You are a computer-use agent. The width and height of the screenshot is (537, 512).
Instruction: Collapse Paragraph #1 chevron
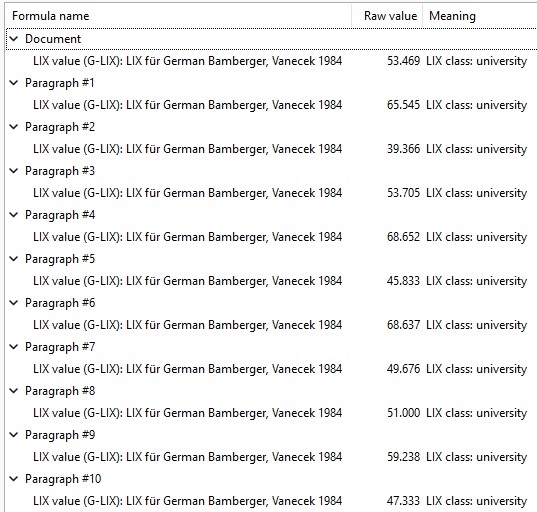point(14,83)
